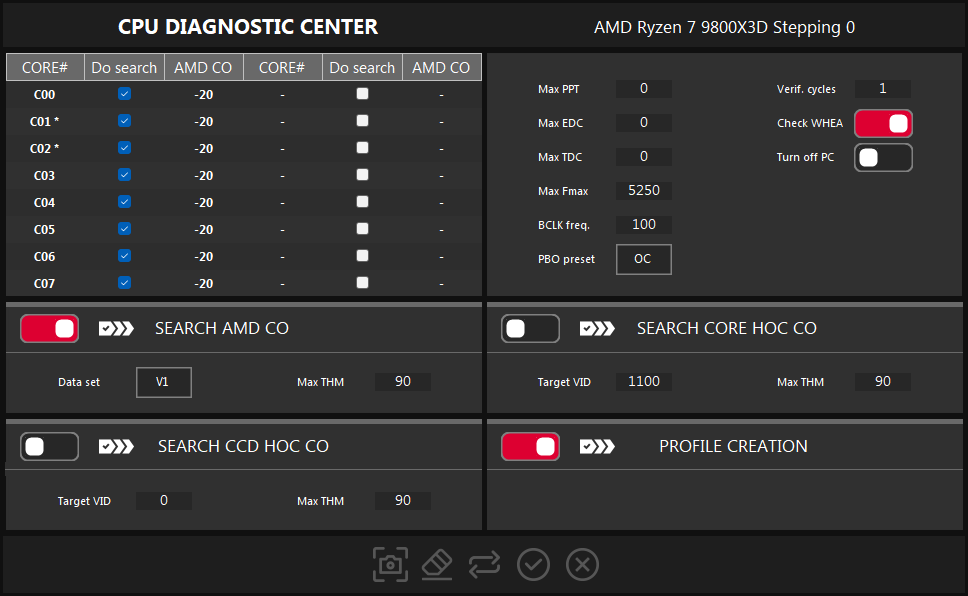This screenshot has width=968, height=596.
Task: Click the eraser clear icon
Action: [437, 565]
